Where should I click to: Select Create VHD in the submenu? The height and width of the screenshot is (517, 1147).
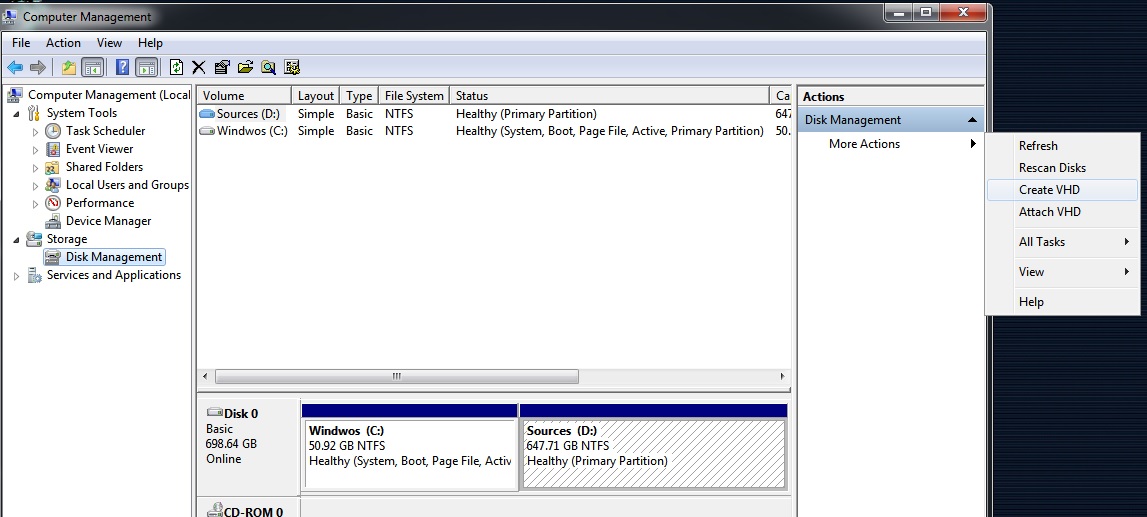point(1062,189)
